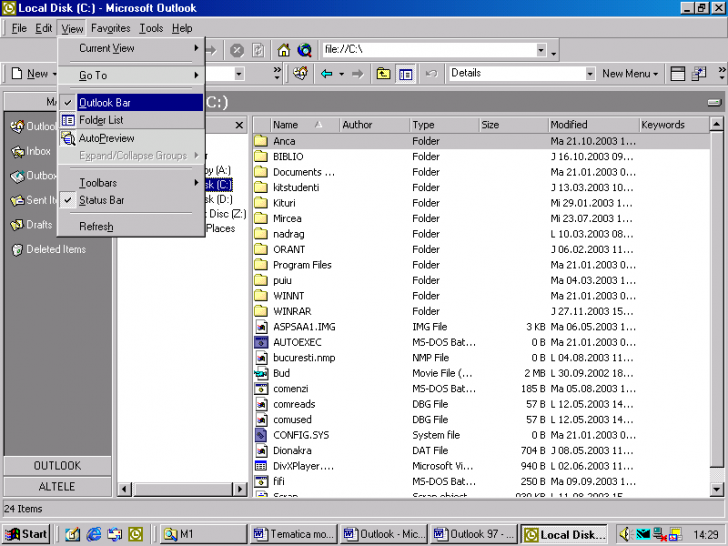Sort by the Type column header
The image size is (728, 546).
tap(444, 125)
